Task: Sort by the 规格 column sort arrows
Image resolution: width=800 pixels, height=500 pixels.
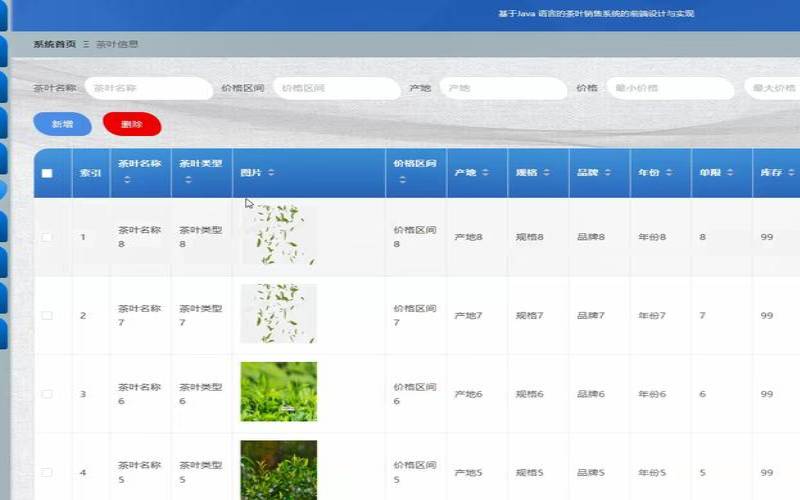Action: click(546, 172)
